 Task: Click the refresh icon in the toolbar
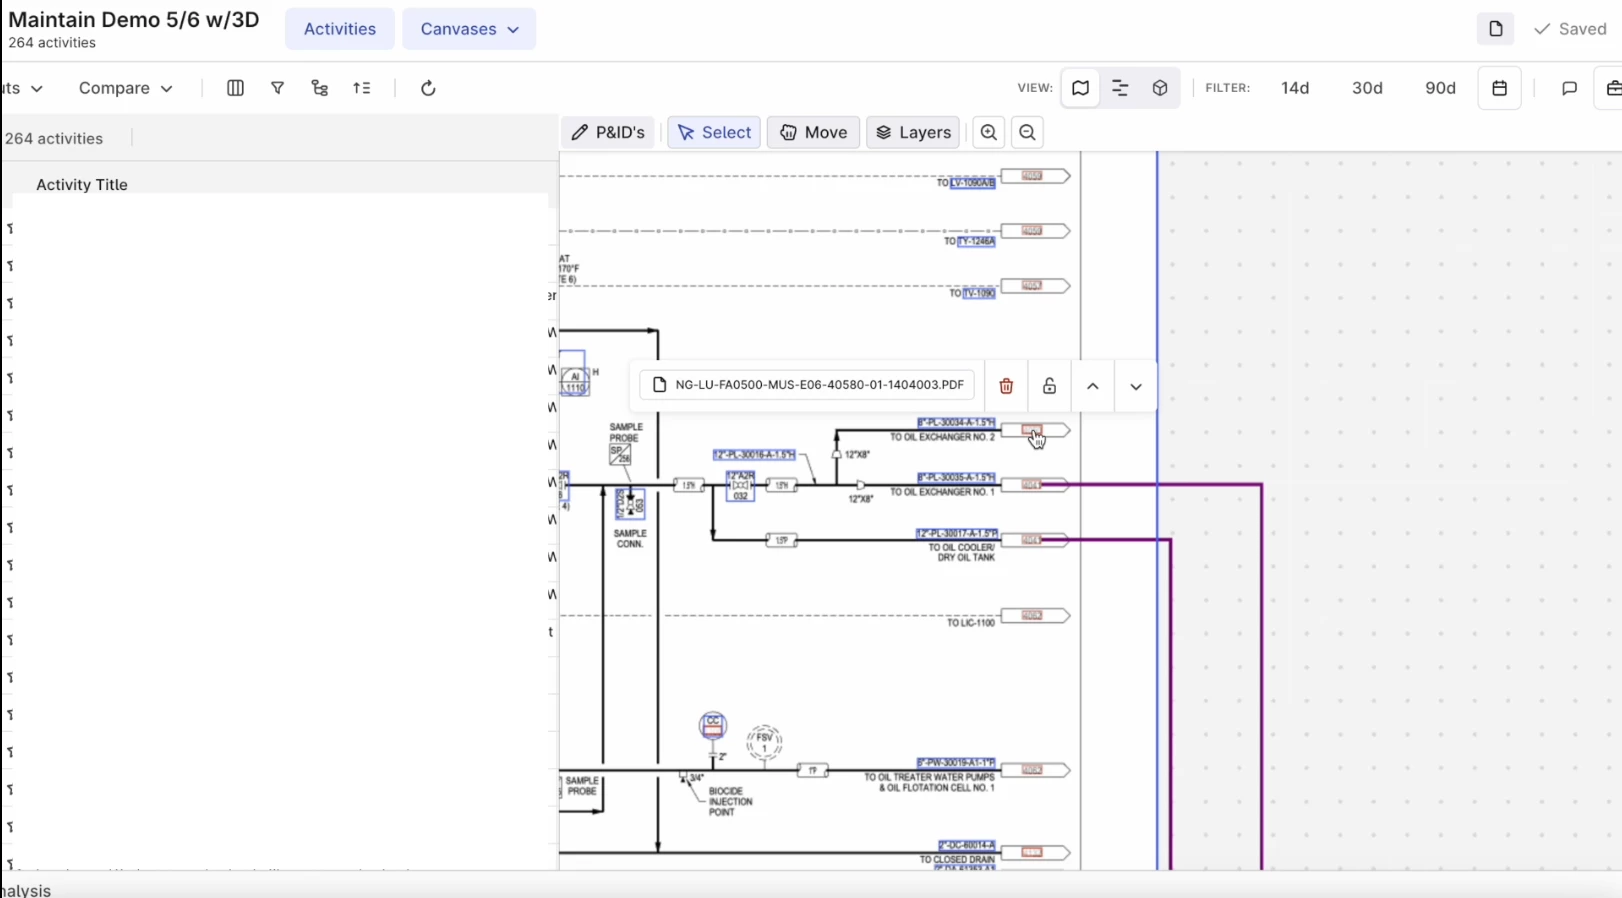coord(428,88)
